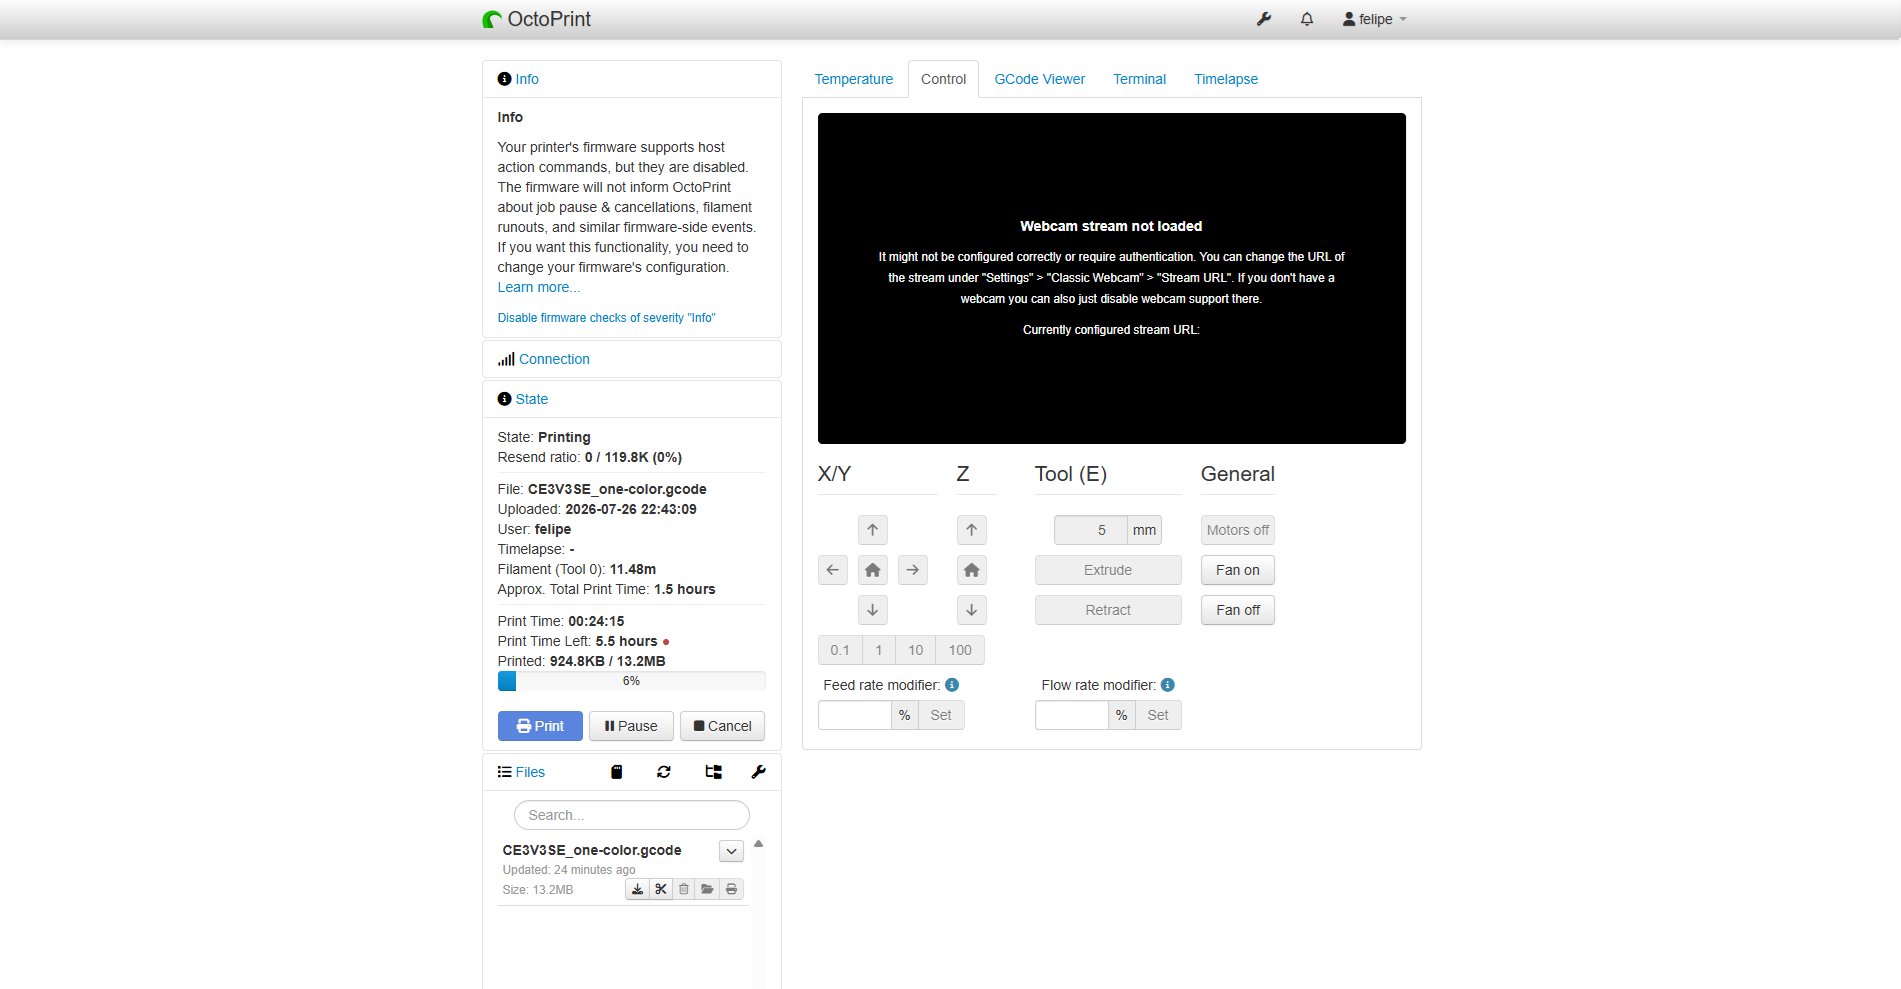1901x989 pixels.
Task: Select 1 mm jog step
Action: click(x=879, y=650)
